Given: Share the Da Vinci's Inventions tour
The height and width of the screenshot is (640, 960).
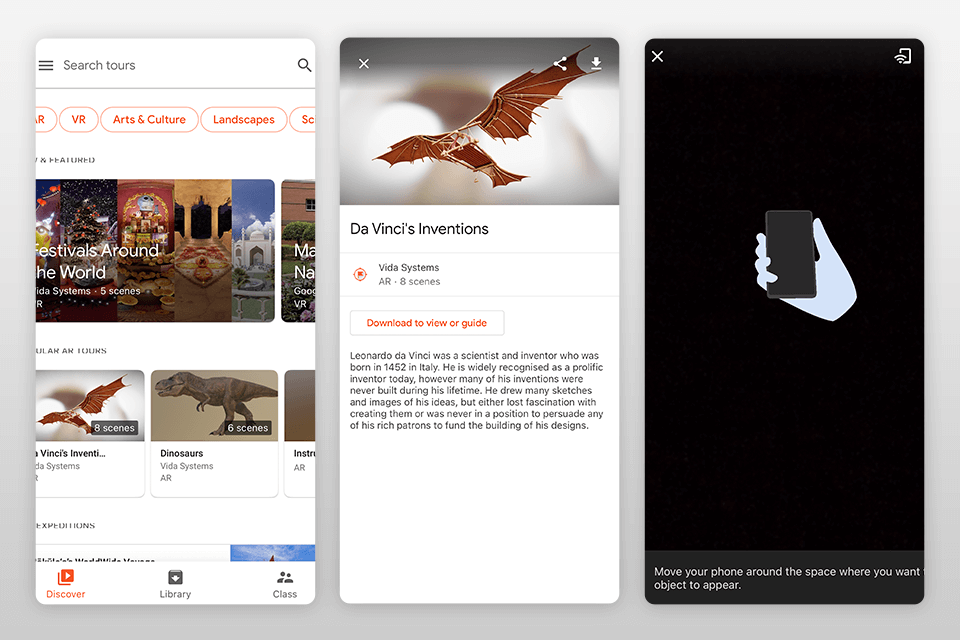Looking at the screenshot, I should click(560, 63).
